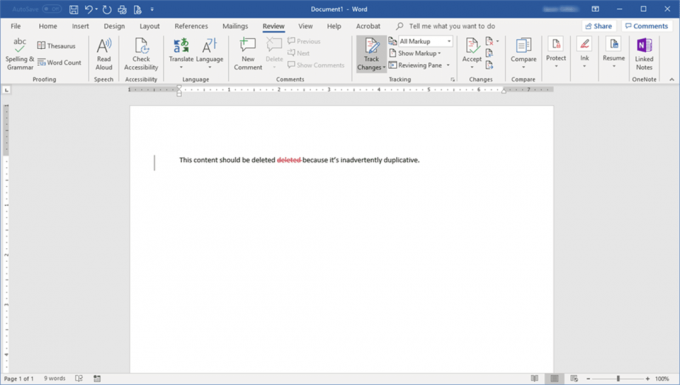Open the Compare documents menu
Viewport: 680px width, 385px height.
pos(523,54)
